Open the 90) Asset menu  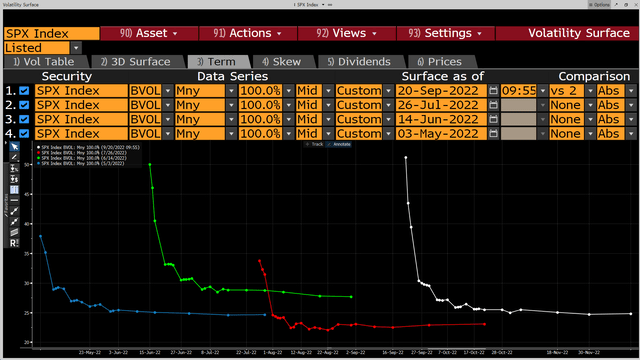coord(149,33)
